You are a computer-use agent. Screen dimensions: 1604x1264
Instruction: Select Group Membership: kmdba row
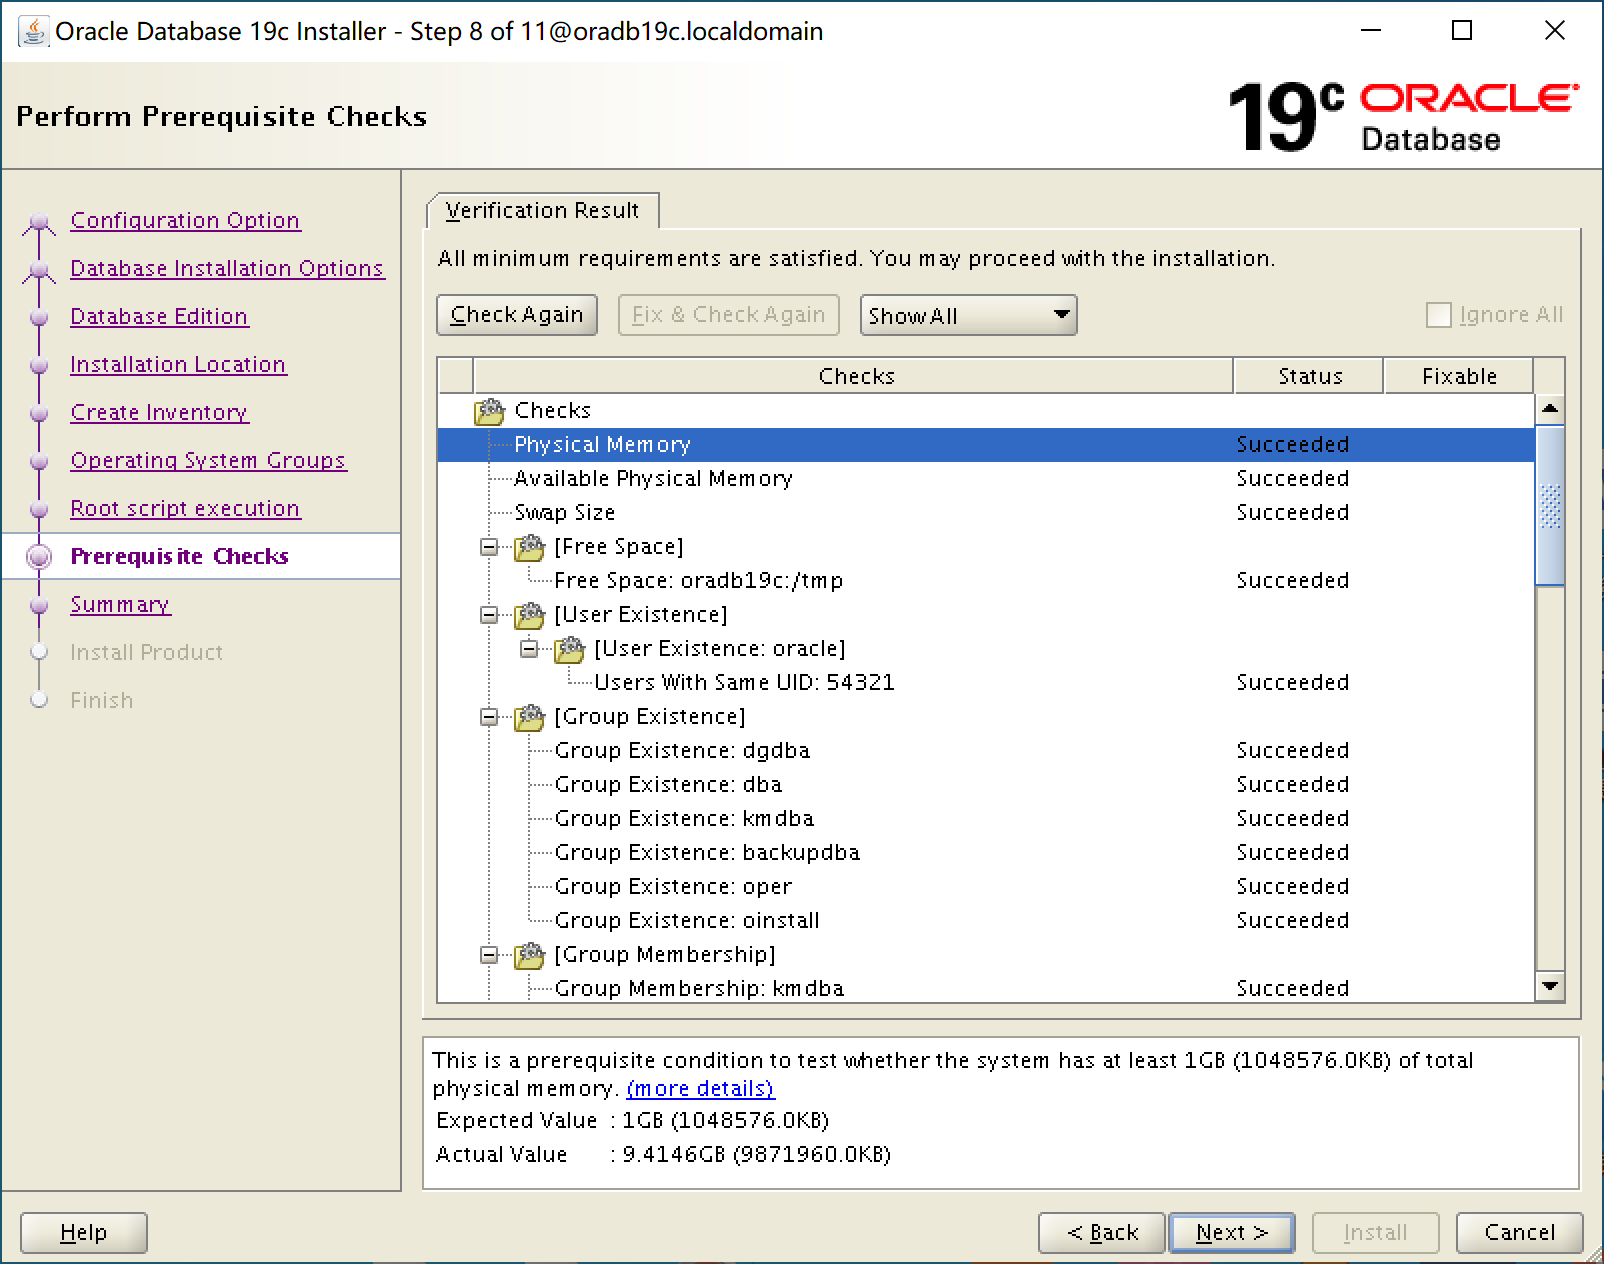[x=986, y=988]
